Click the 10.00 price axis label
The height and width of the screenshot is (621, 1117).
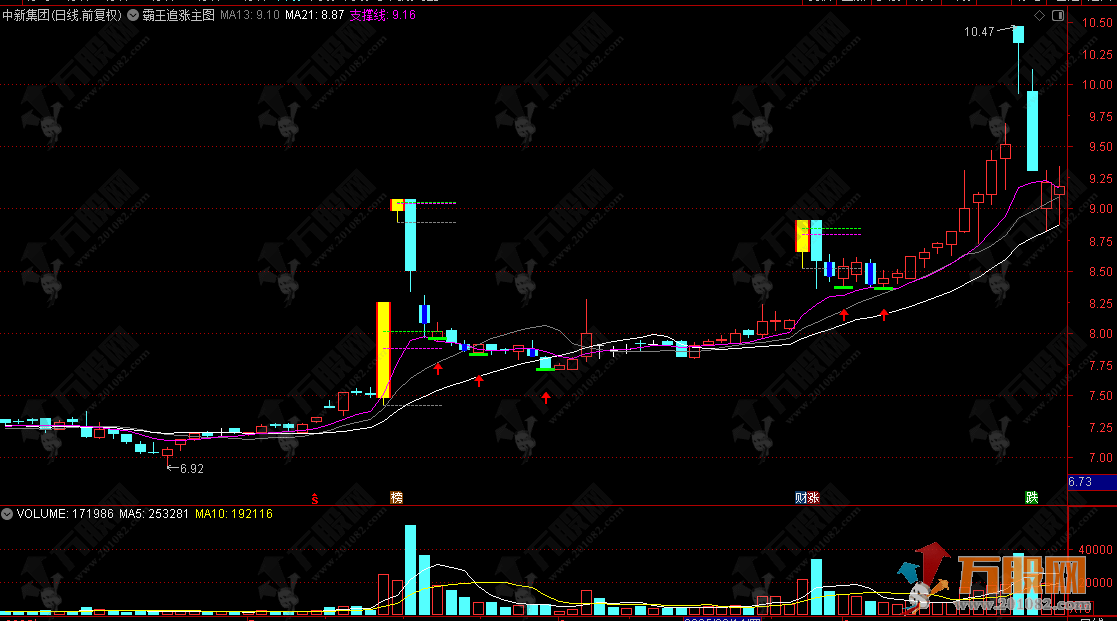coord(1097,85)
